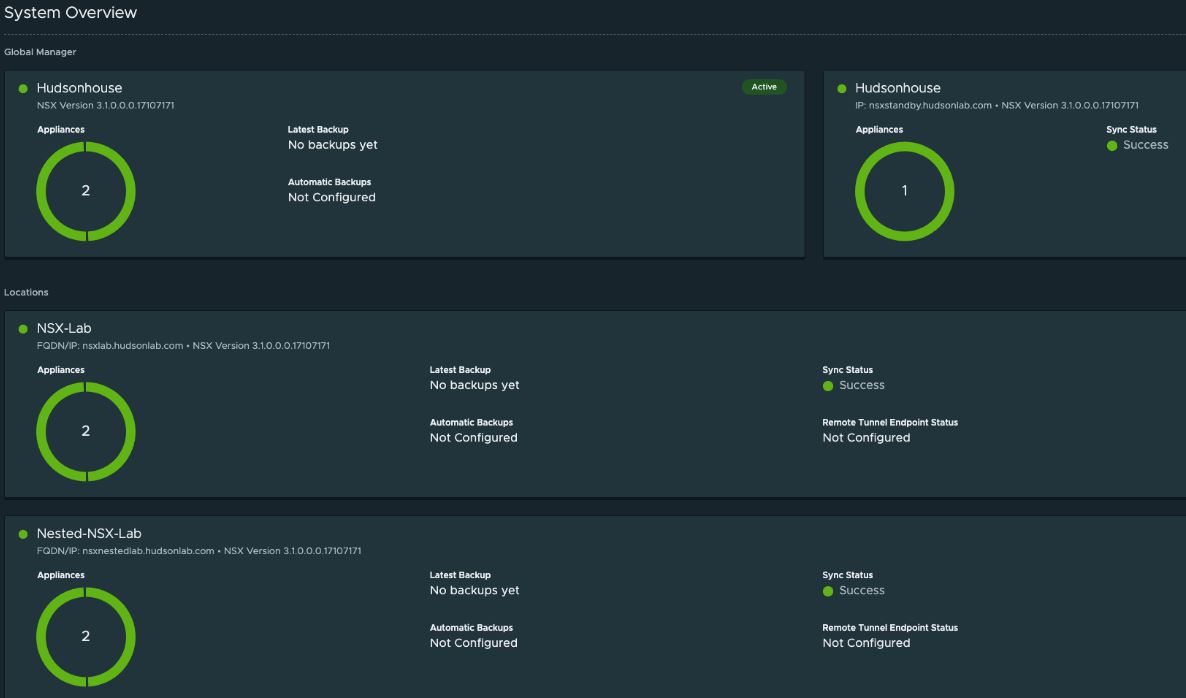Open the Nested-NSX-Lab location title
The width and height of the screenshot is (1186, 698).
(89, 533)
